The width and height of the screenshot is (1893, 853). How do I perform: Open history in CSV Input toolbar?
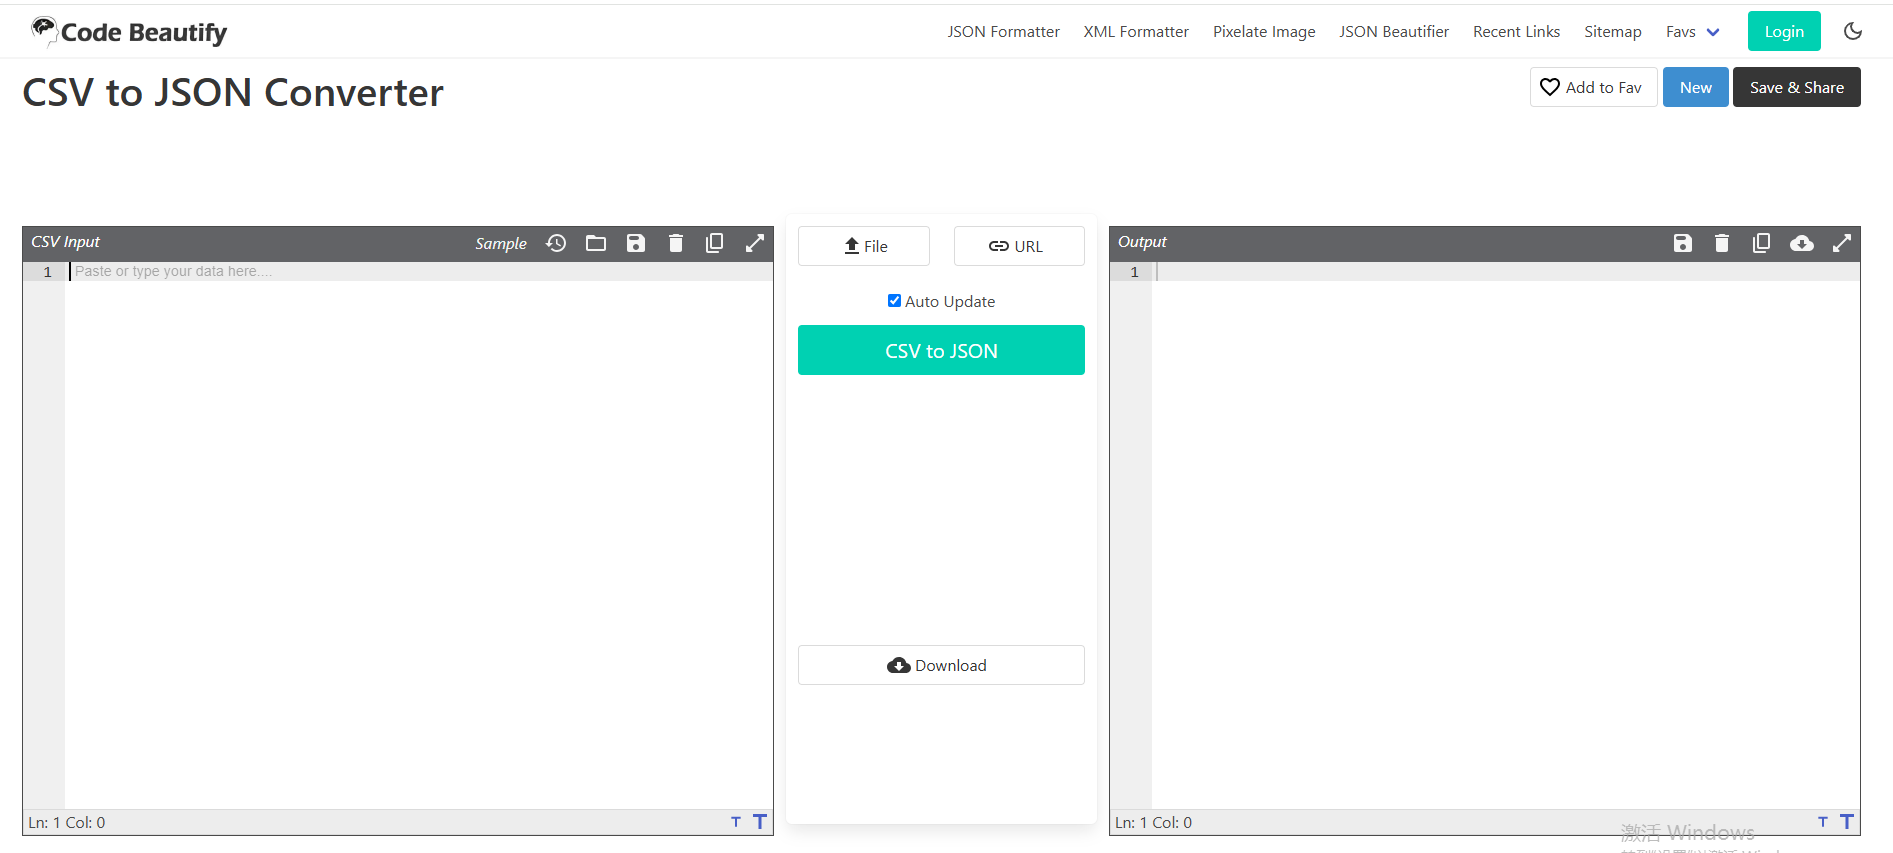pos(556,243)
